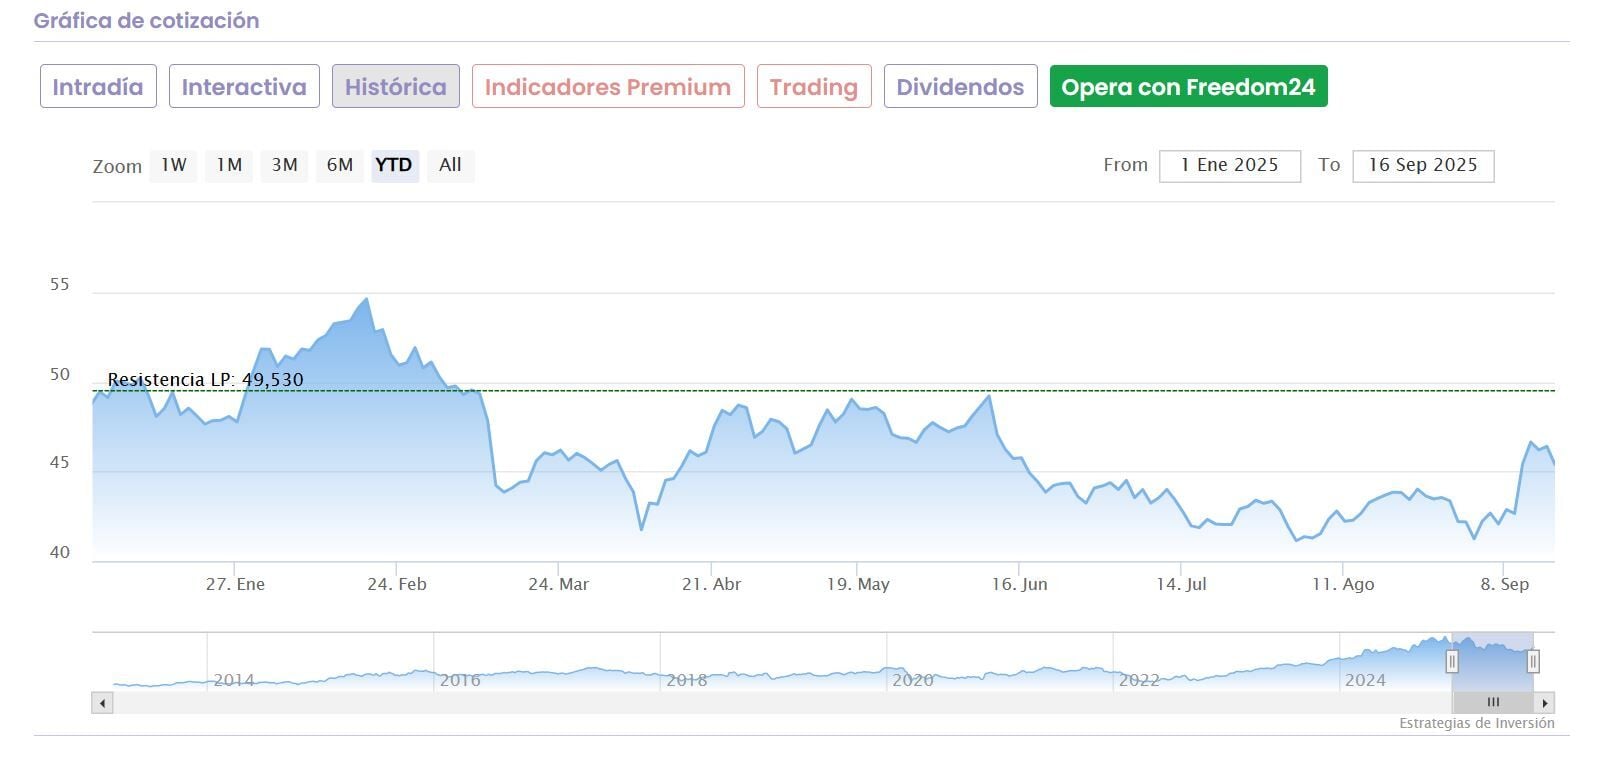Click the right scroll arrow on navigator

pyautogui.click(x=1544, y=703)
